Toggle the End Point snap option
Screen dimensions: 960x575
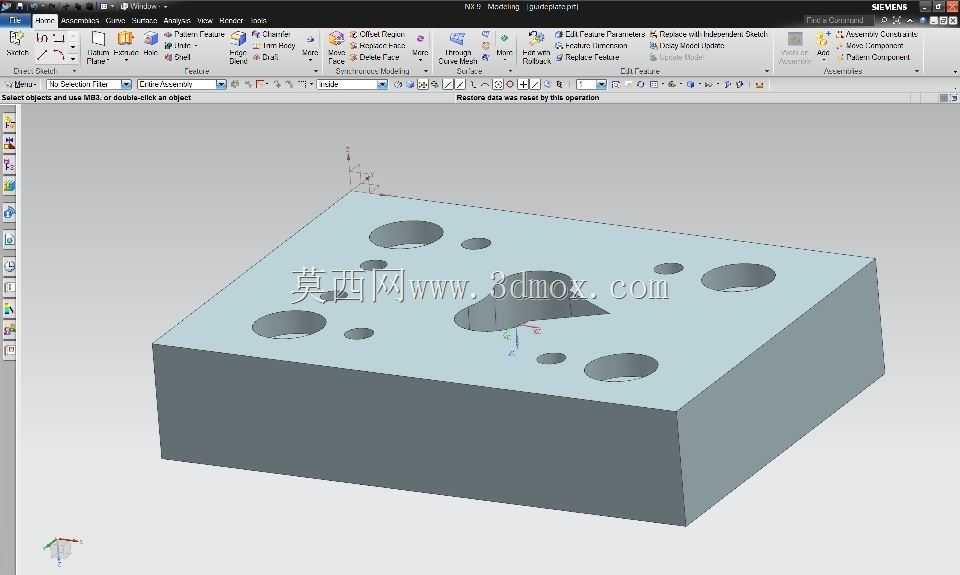click(448, 85)
